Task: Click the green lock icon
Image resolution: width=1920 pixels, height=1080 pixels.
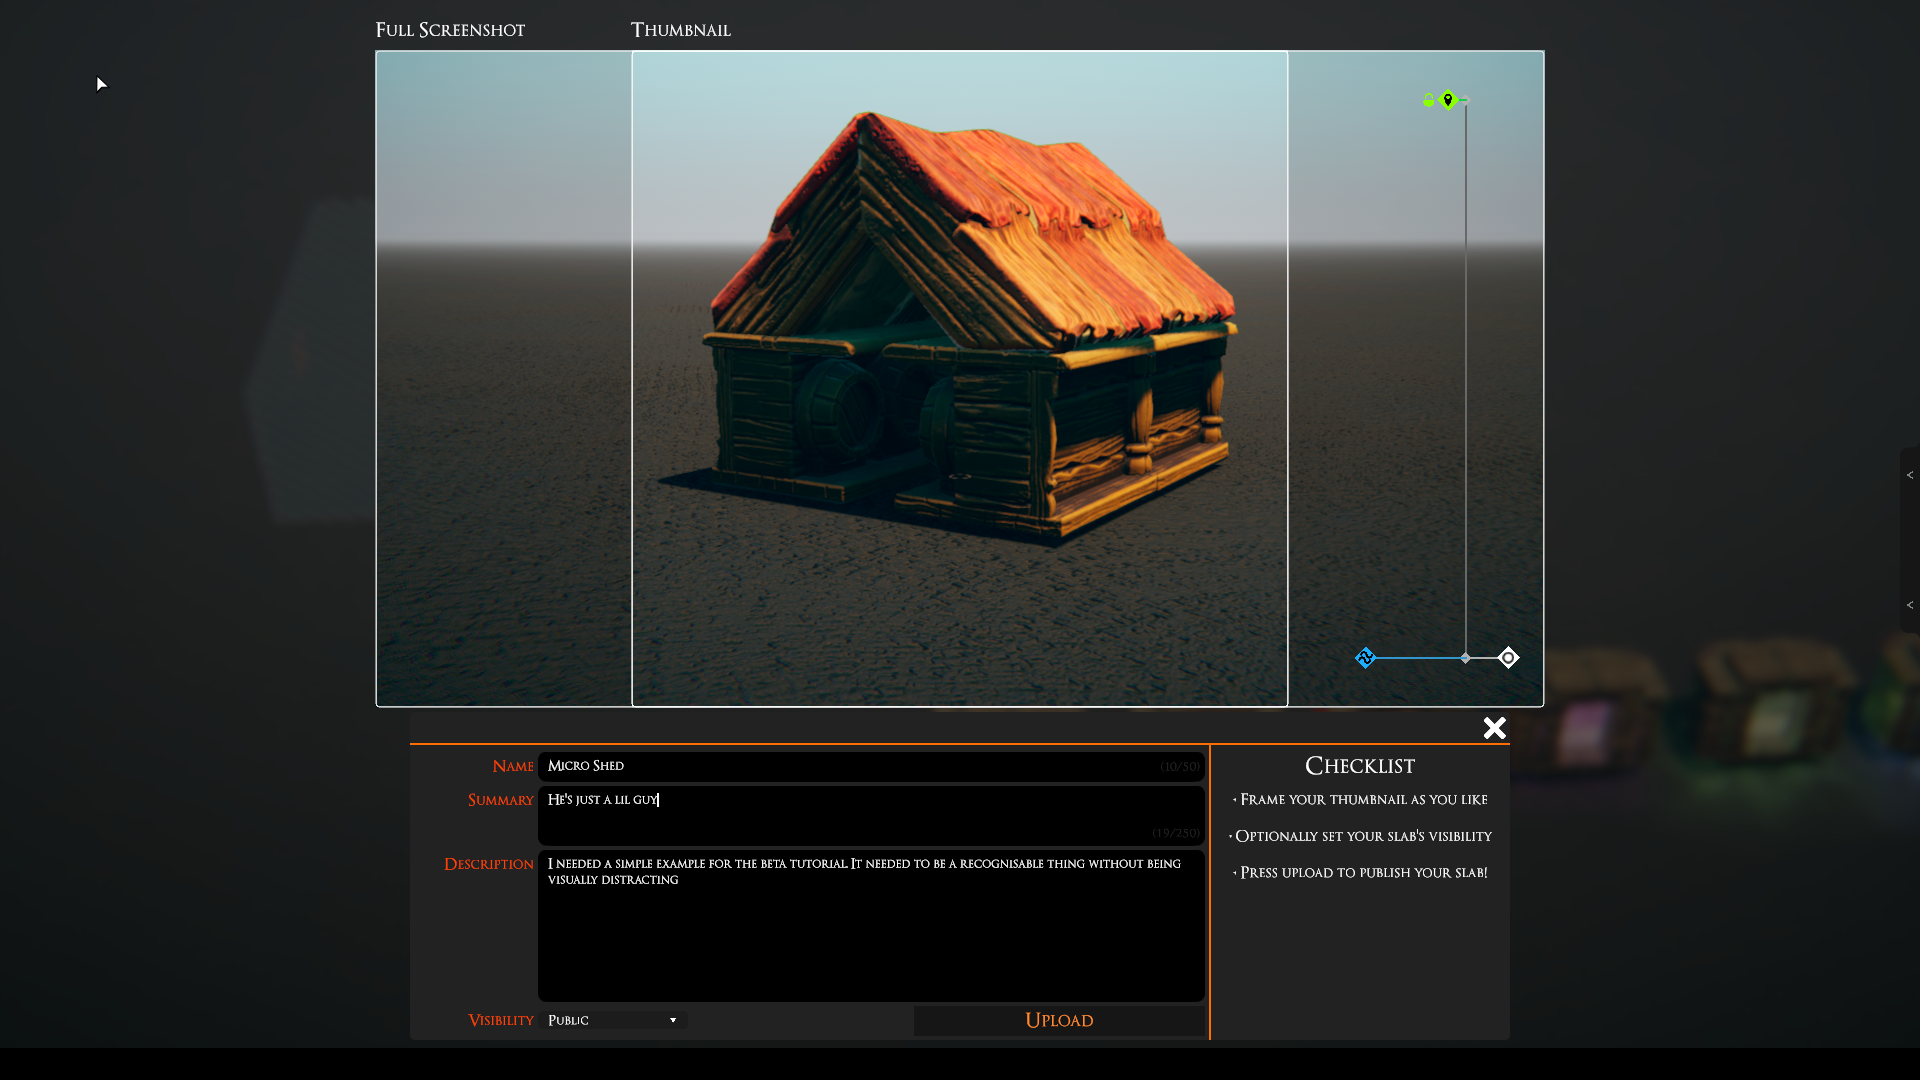Action: pos(1428,100)
